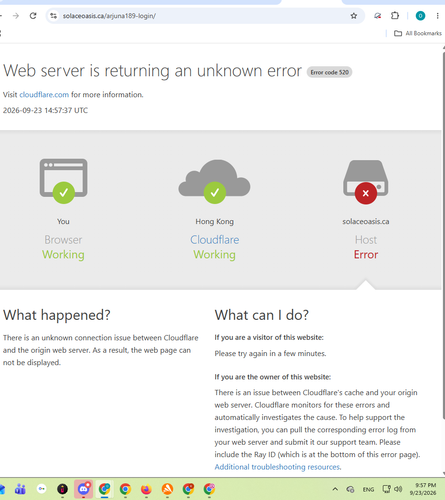
Task: Open Additional troubleshooting resources link
Action: point(277,467)
